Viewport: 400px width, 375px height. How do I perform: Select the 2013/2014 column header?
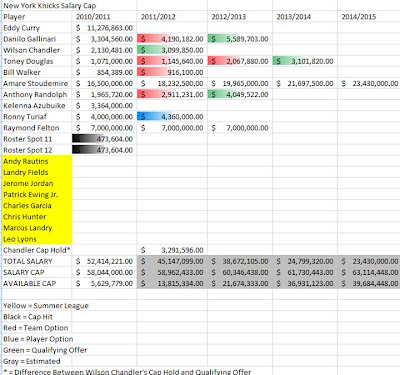[305, 17]
